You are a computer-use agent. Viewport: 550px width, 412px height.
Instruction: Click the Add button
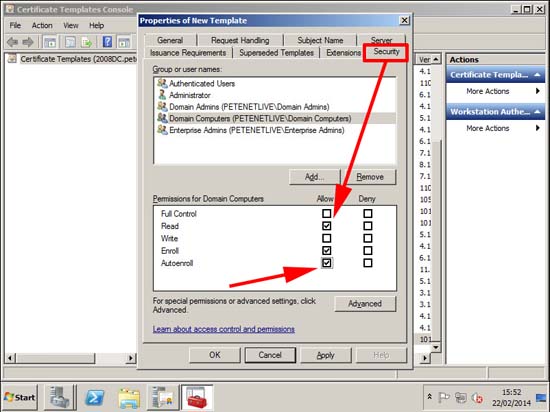click(315, 177)
